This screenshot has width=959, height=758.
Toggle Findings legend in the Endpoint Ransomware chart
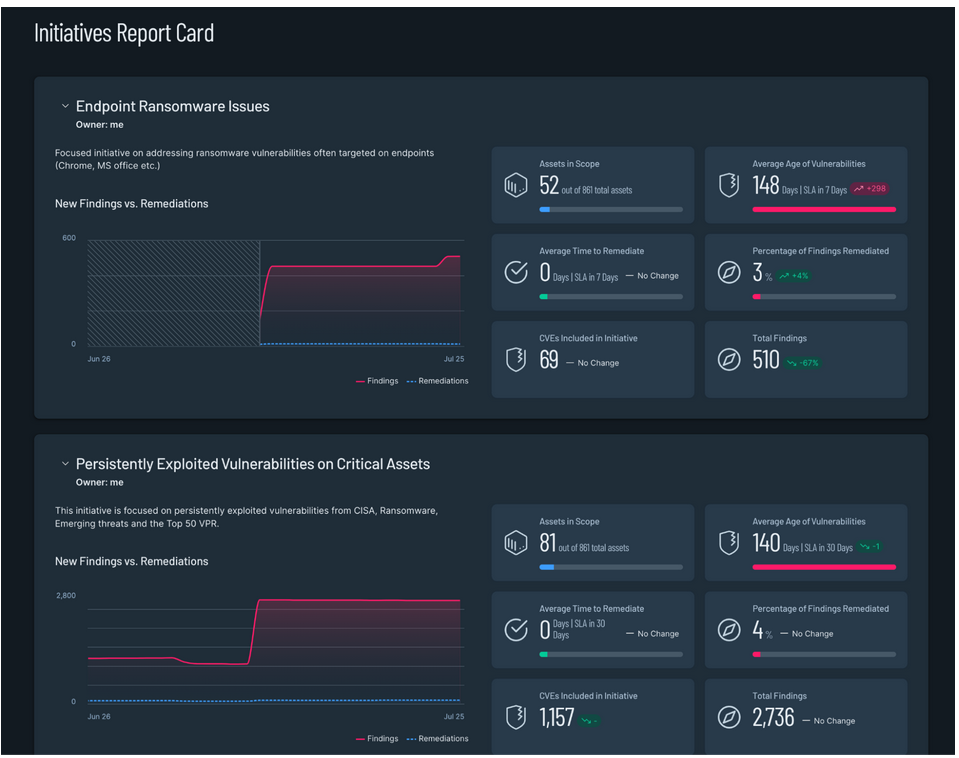click(x=377, y=381)
